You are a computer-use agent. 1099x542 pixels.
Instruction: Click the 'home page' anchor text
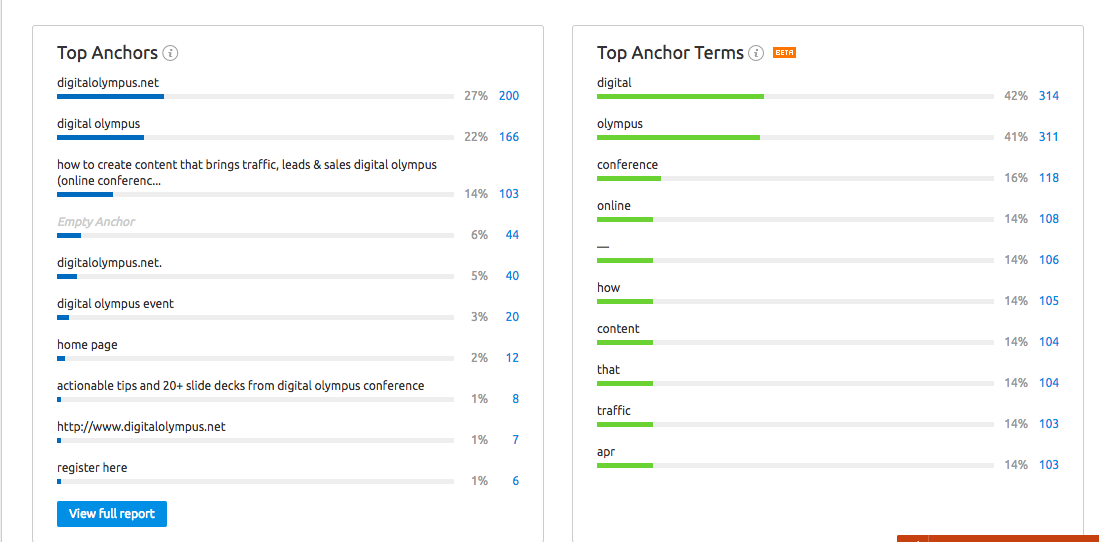click(87, 345)
